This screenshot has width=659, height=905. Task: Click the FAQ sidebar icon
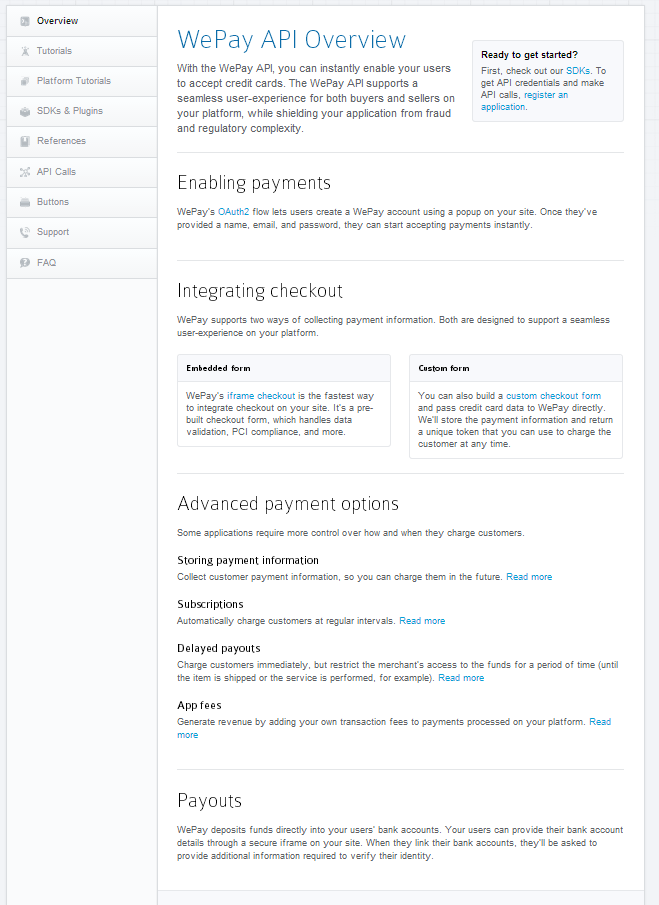click(x=24, y=263)
